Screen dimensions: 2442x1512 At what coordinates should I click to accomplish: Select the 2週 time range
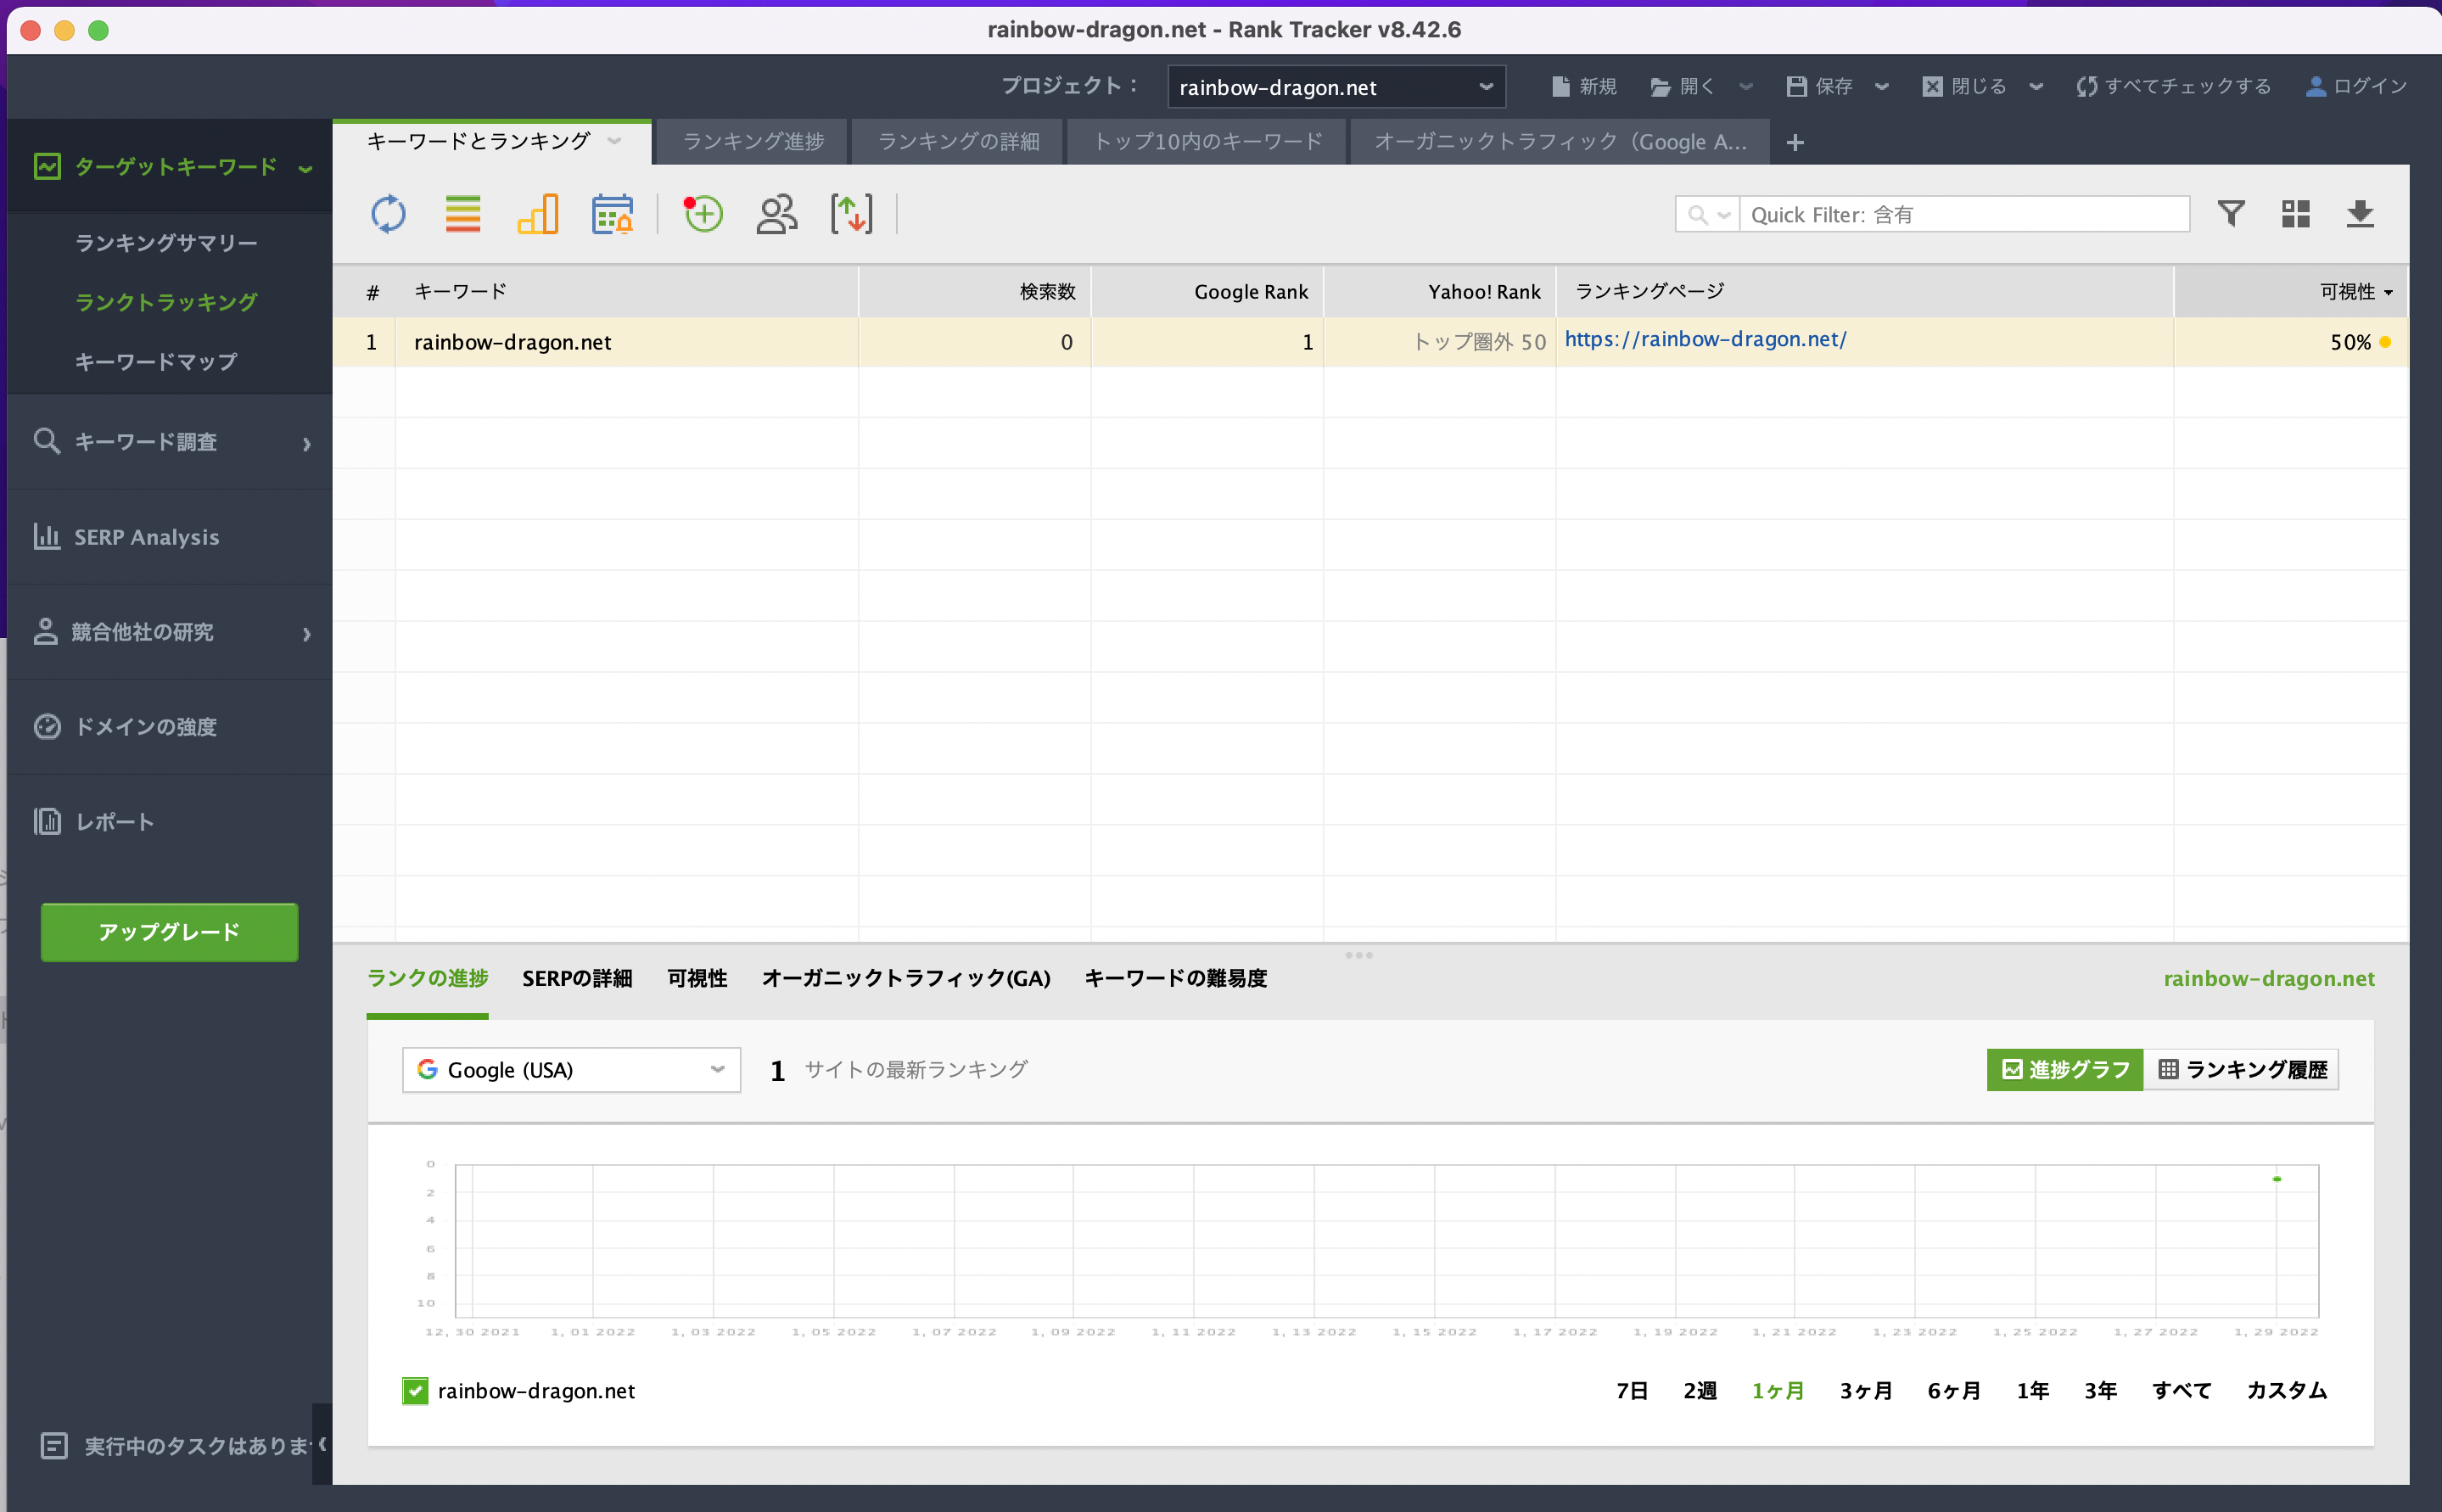pos(1700,1390)
